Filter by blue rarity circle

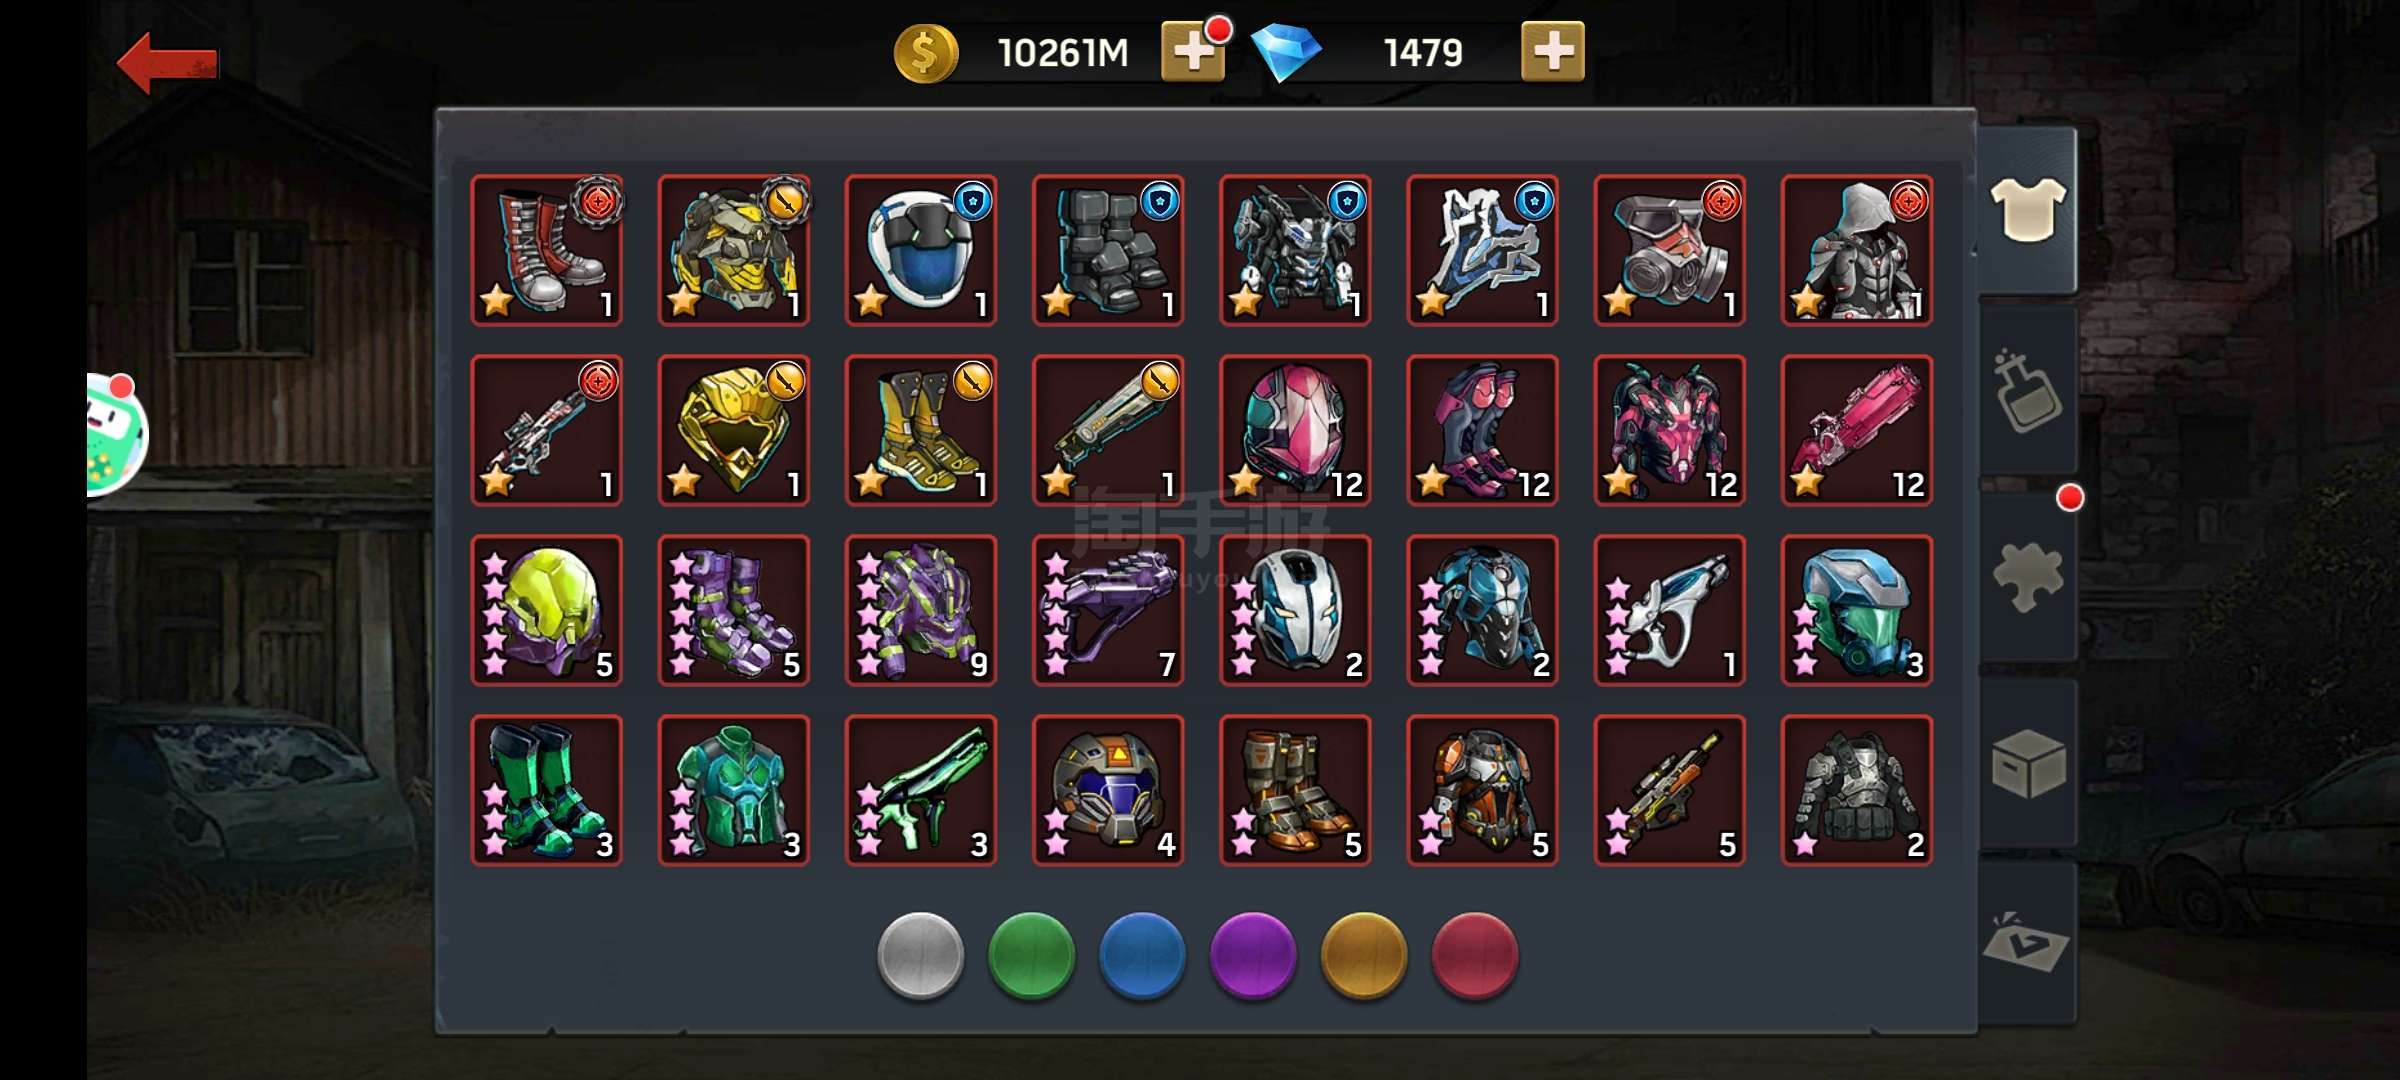coord(1142,955)
